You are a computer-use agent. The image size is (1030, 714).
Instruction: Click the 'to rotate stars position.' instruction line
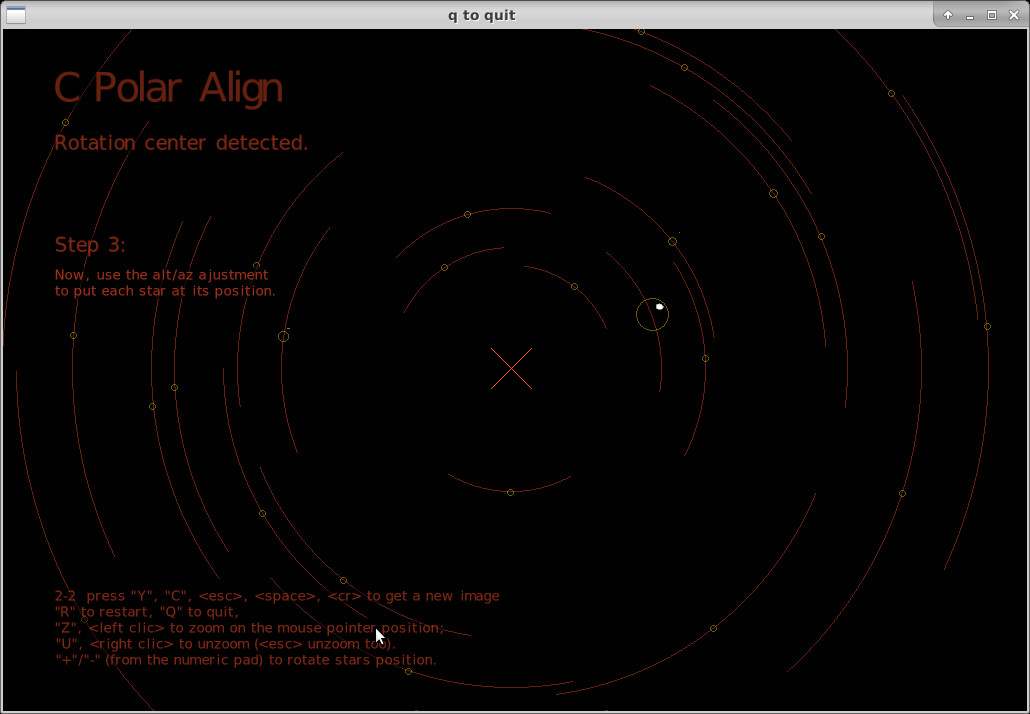tap(246, 659)
